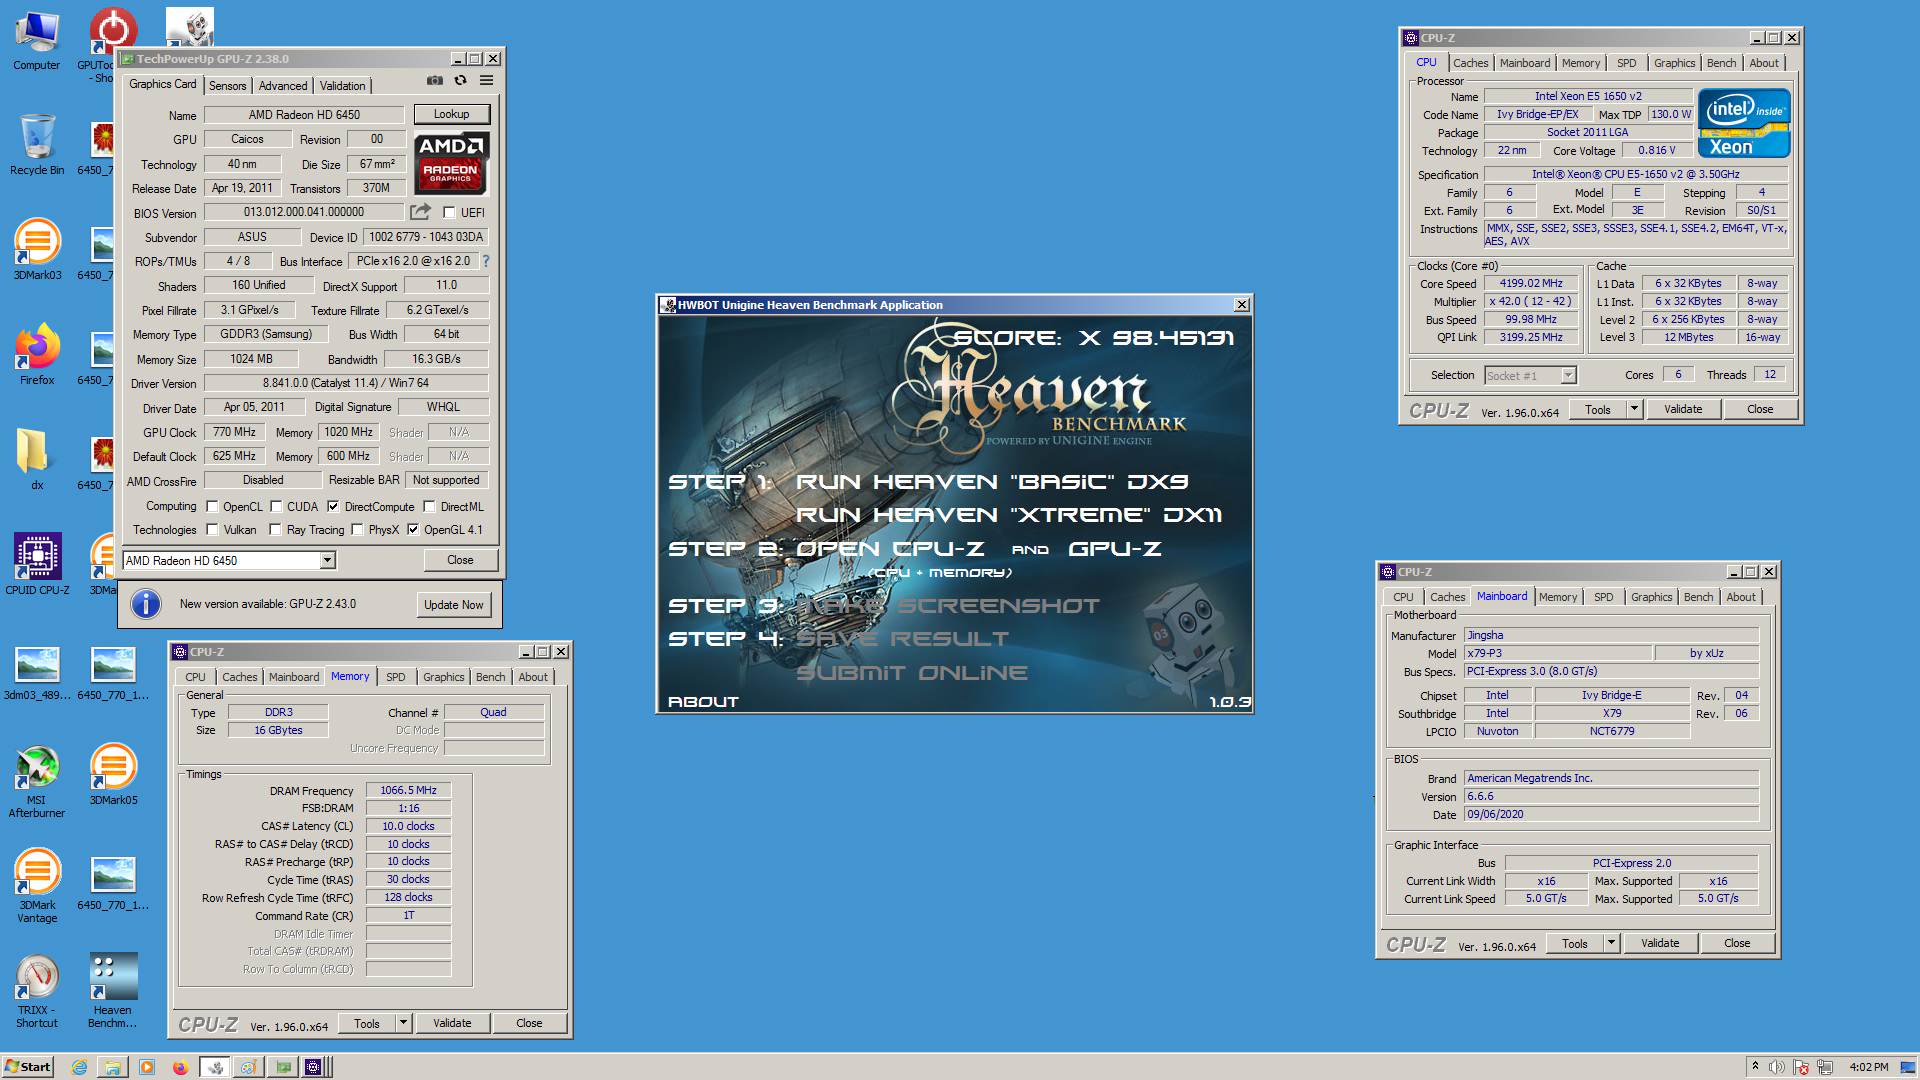
Task: Toggle the CUDA checkbox
Action: pyautogui.click(x=276, y=507)
